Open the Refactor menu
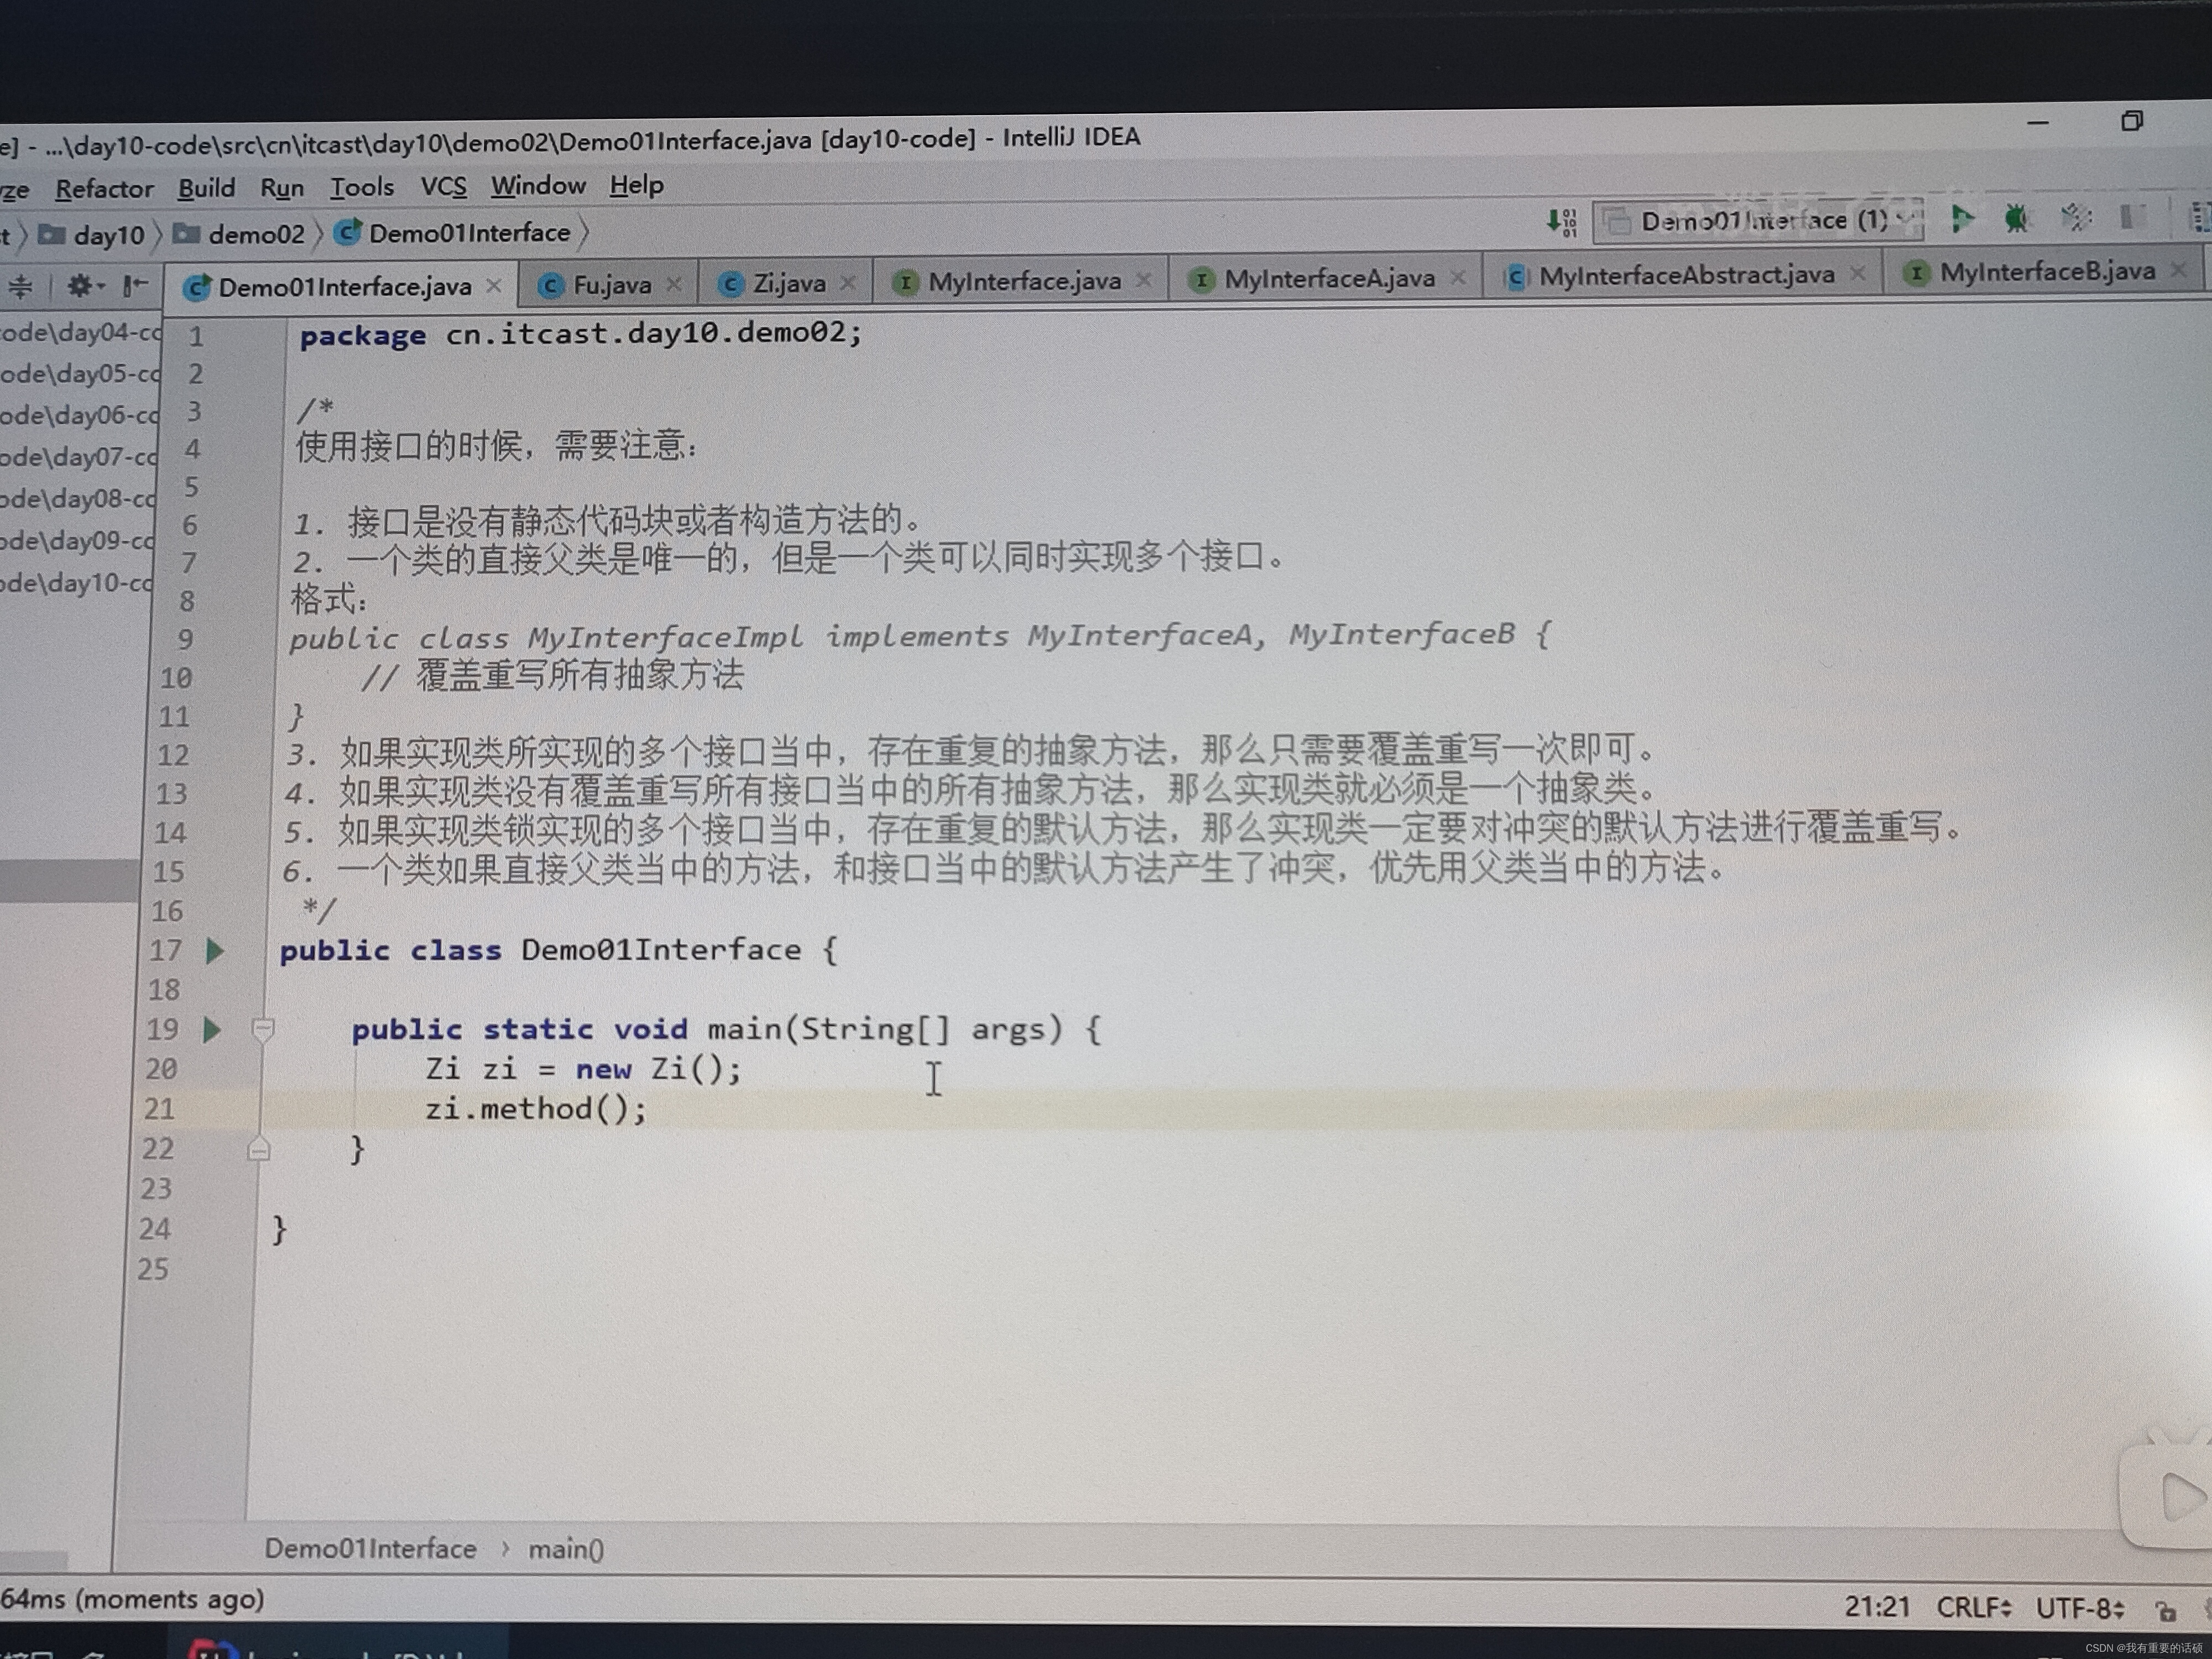 (104, 189)
